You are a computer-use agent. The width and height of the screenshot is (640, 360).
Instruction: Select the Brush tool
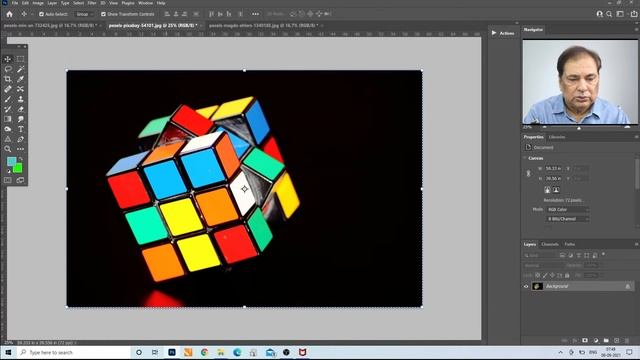pyautogui.click(x=8, y=99)
